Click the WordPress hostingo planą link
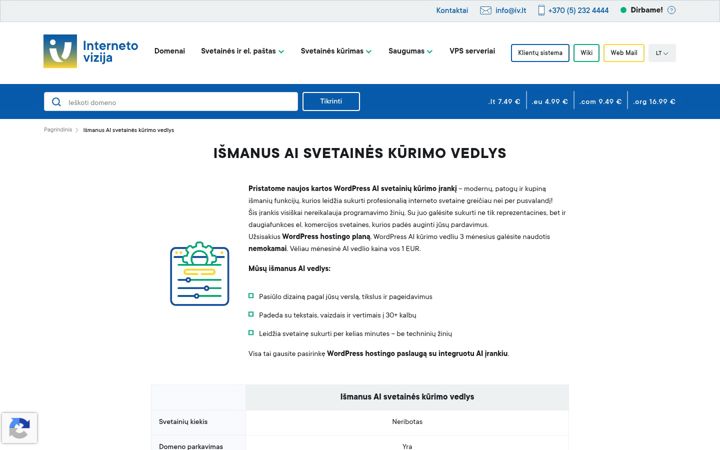Image resolution: width=720 pixels, height=450 pixels. click(326, 236)
